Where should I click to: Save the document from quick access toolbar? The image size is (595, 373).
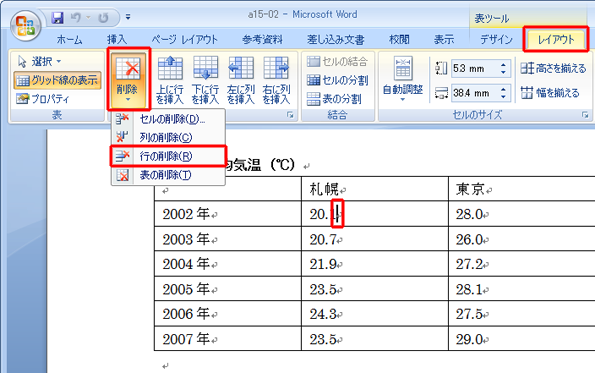(57, 17)
